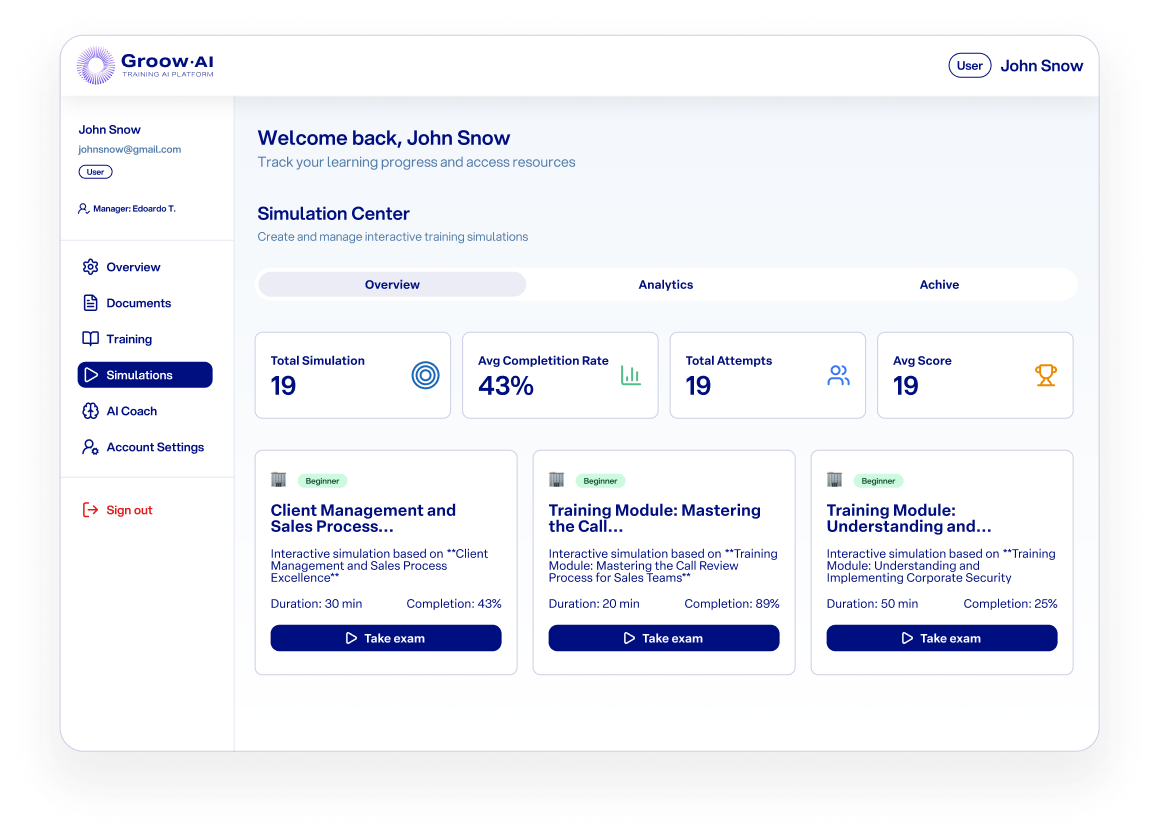Click the brain icon beside AI Coach

tap(90, 411)
